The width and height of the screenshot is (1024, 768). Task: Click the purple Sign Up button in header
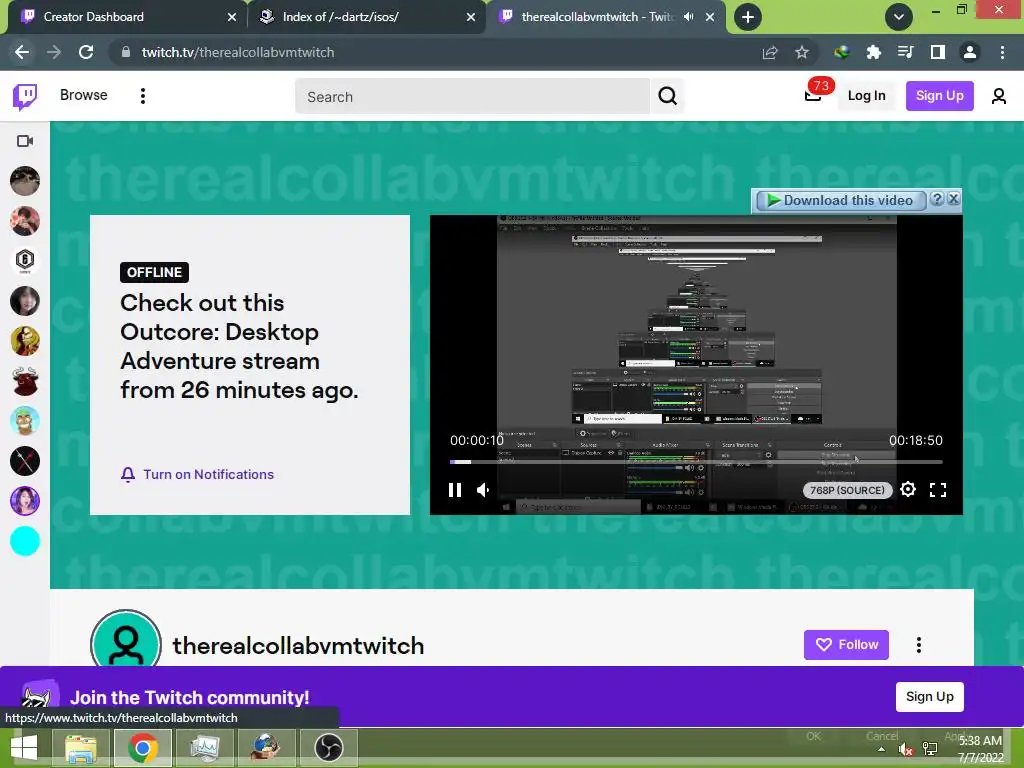point(940,96)
